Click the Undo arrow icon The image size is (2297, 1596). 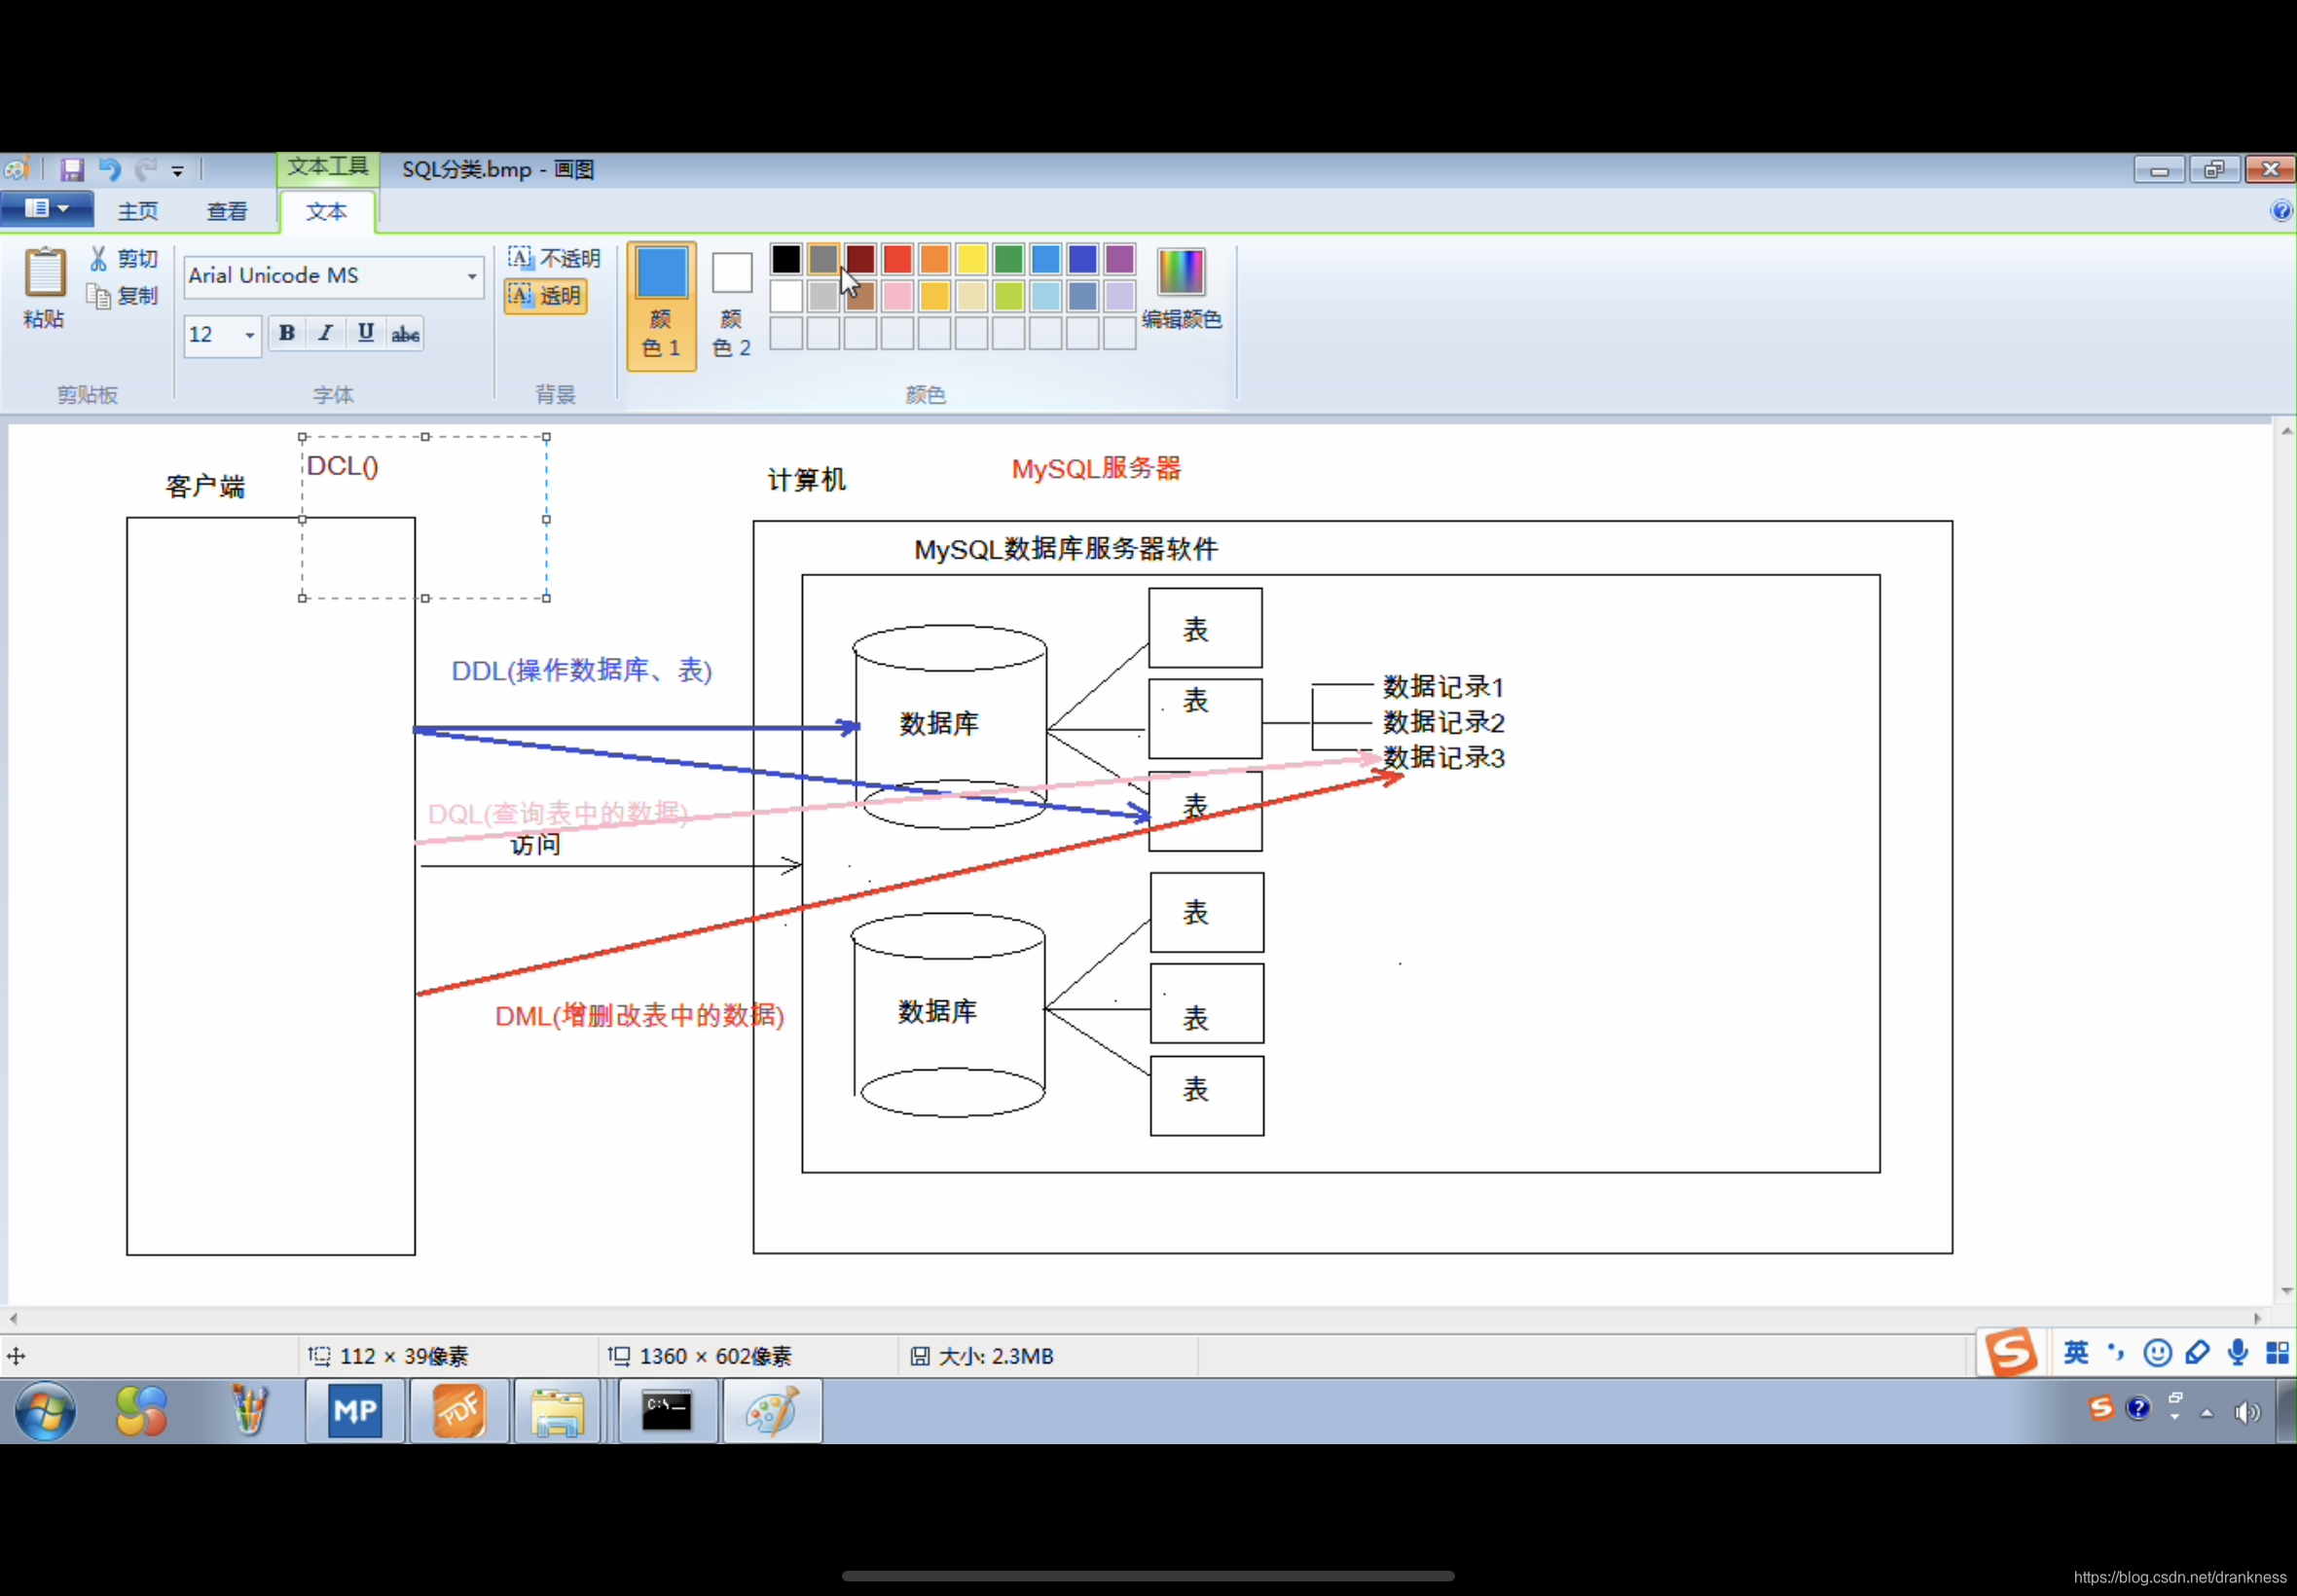(x=110, y=170)
